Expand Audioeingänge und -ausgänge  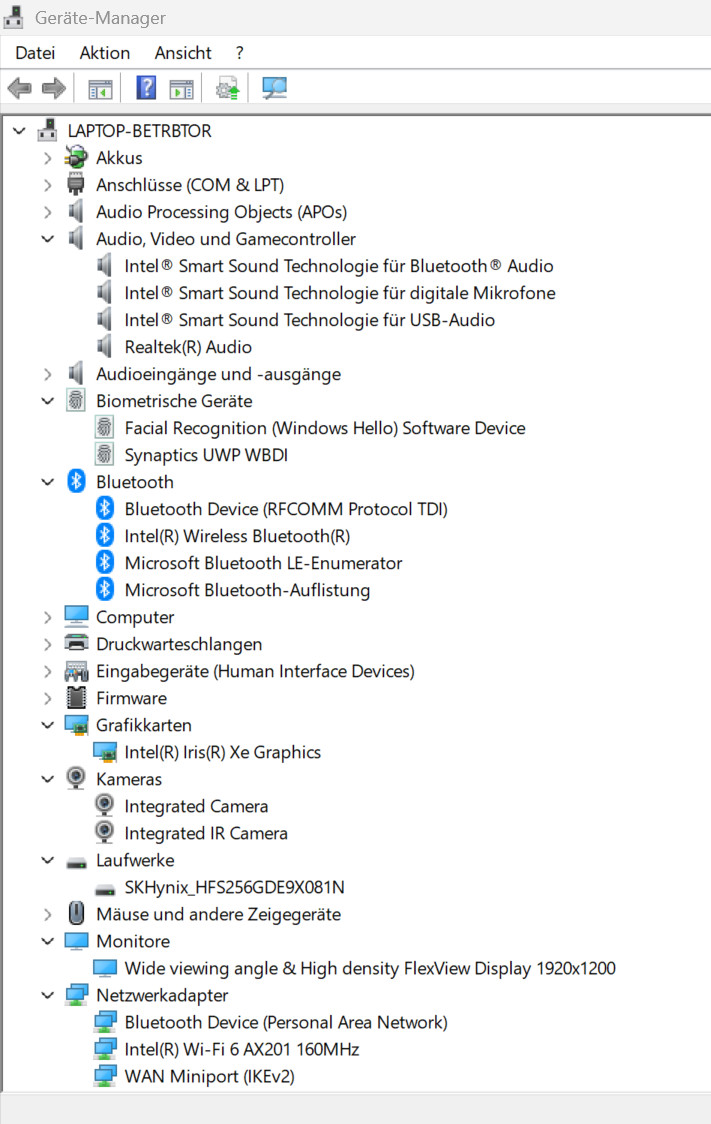(x=47, y=373)
